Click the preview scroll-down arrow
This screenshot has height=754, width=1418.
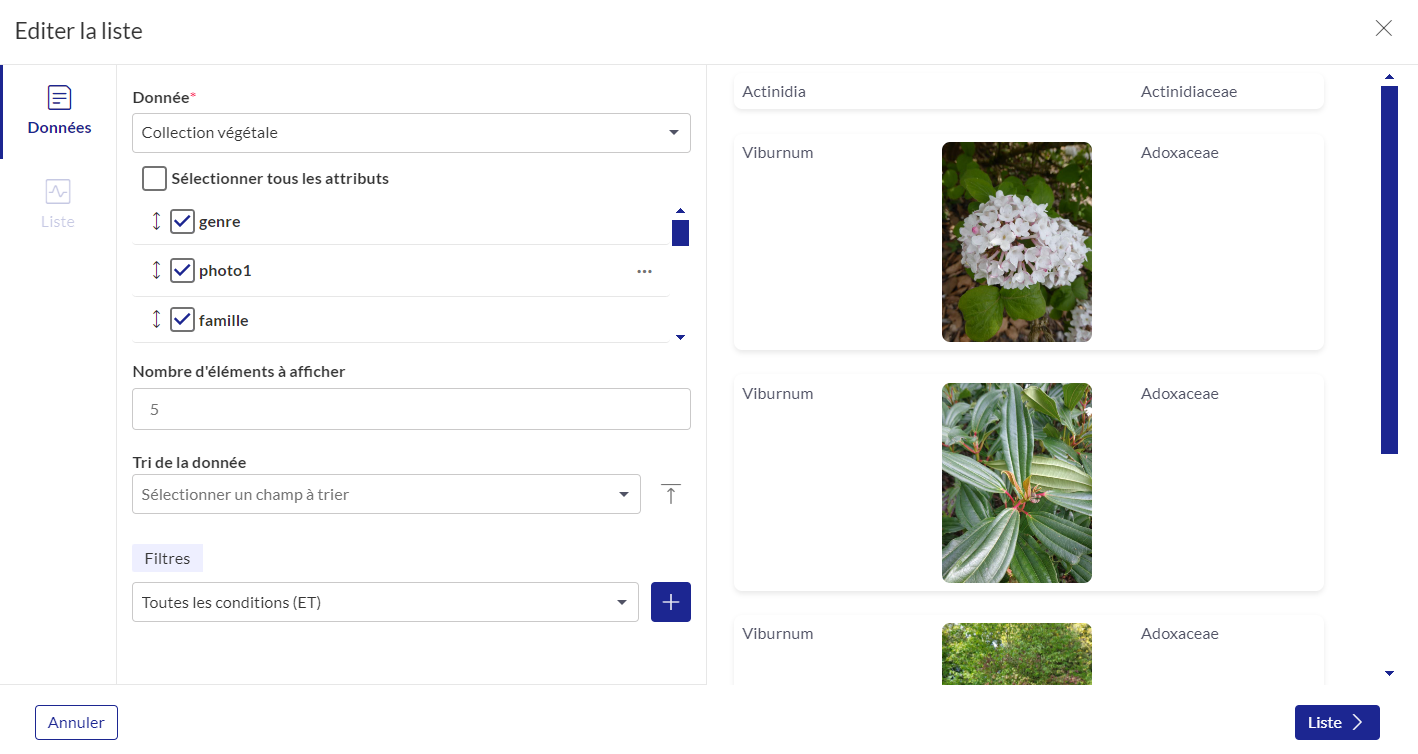point(1389,673)
